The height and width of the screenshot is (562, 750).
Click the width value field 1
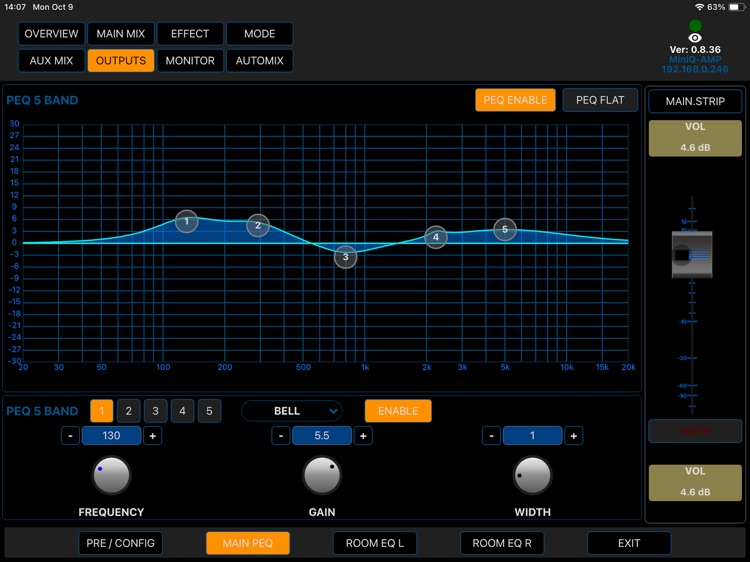532,436
